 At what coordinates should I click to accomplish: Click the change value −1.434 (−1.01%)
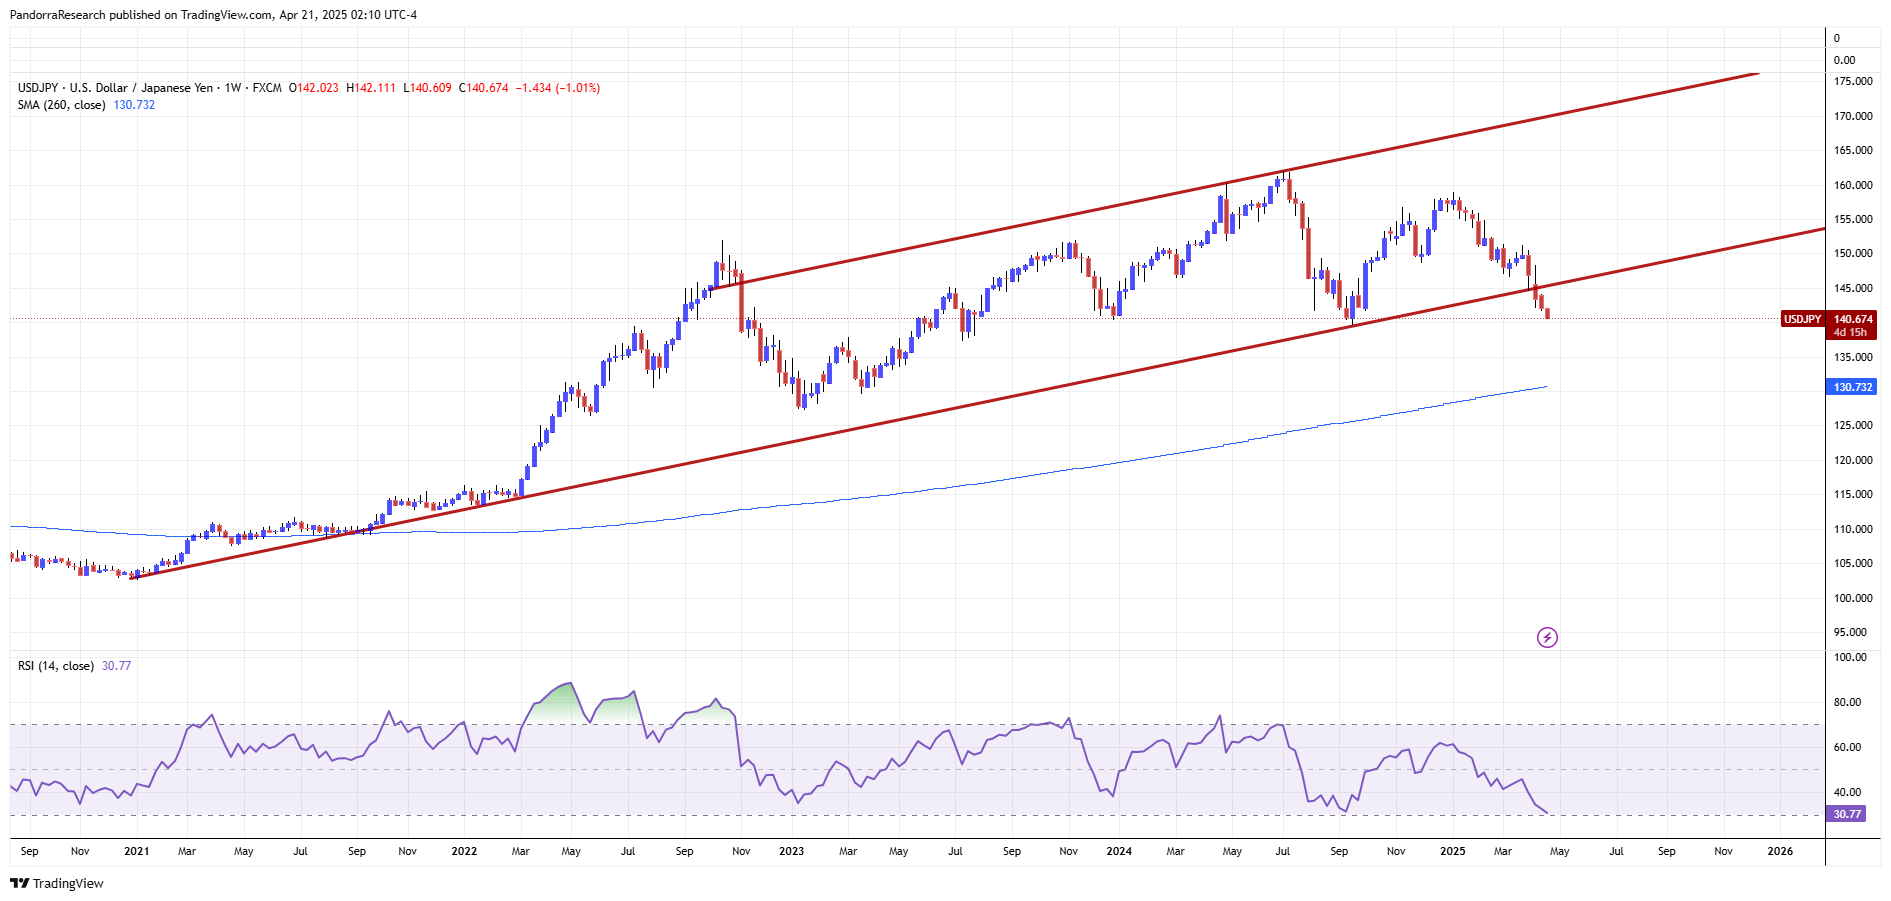(558, 88)
